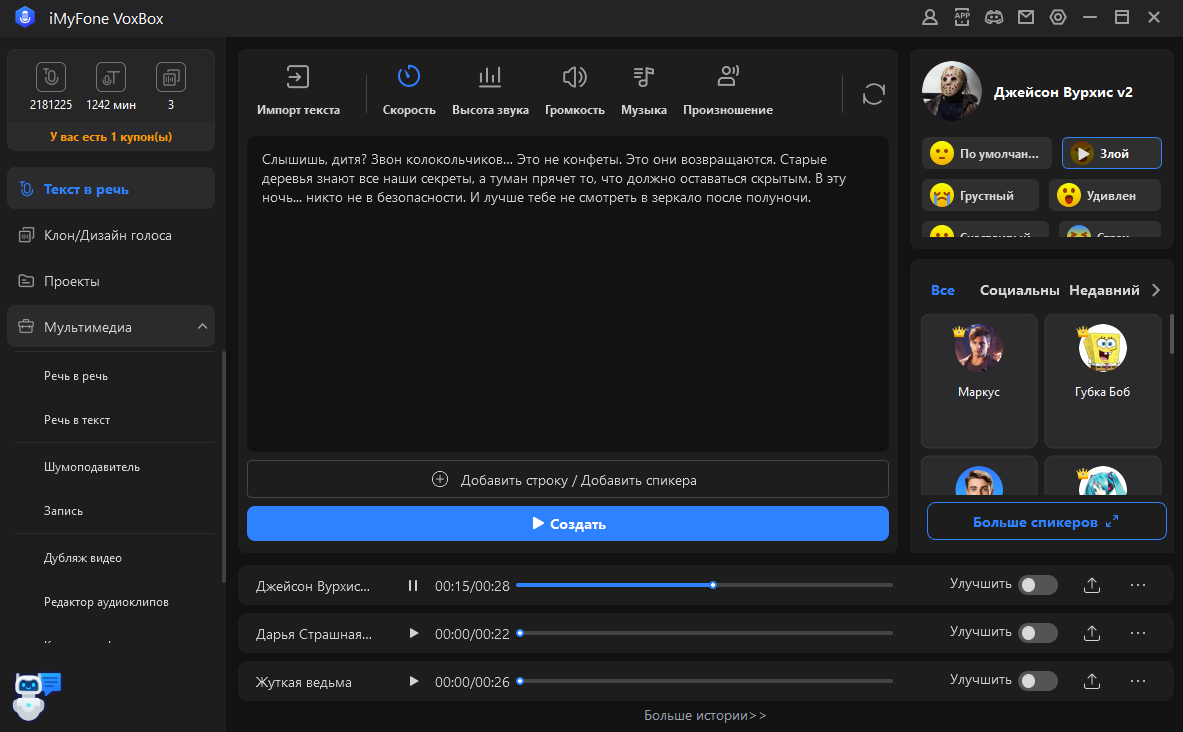
Task: Open more options for Жуткая ведьма clip
Action: pyautogui.click(x=1137, y=681)
